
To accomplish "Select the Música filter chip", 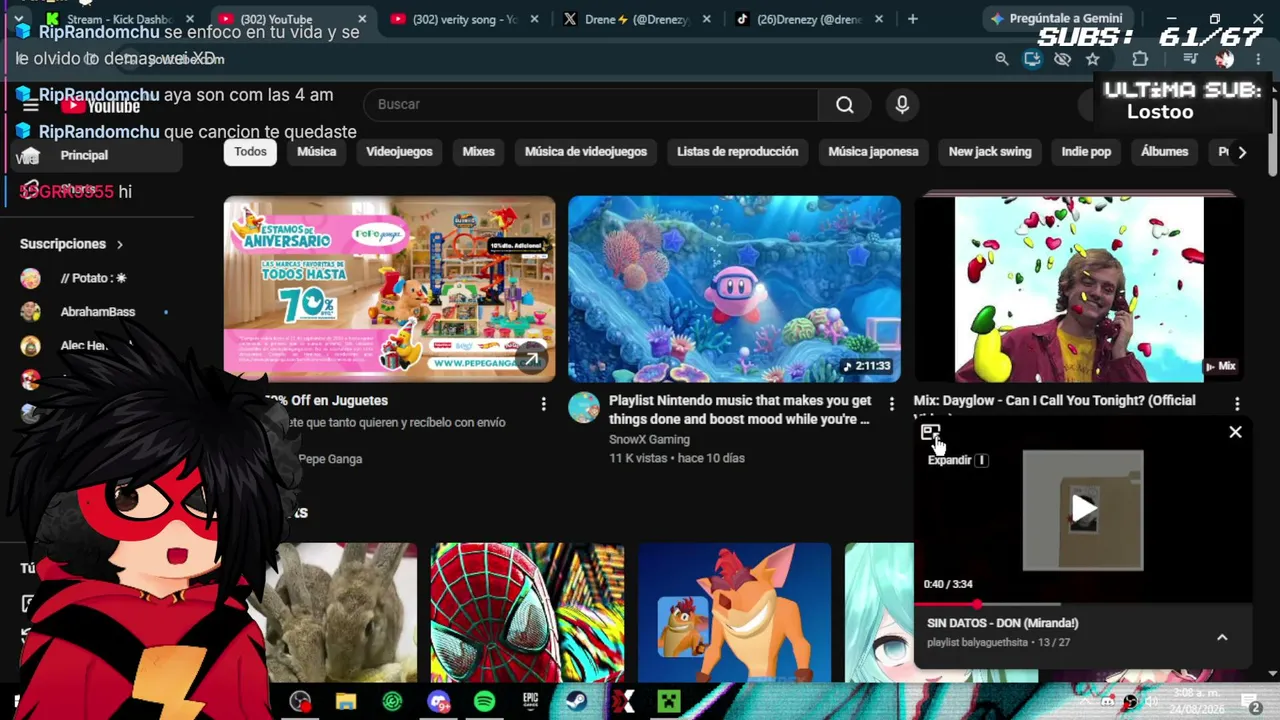I will click(x=316, y=152).
